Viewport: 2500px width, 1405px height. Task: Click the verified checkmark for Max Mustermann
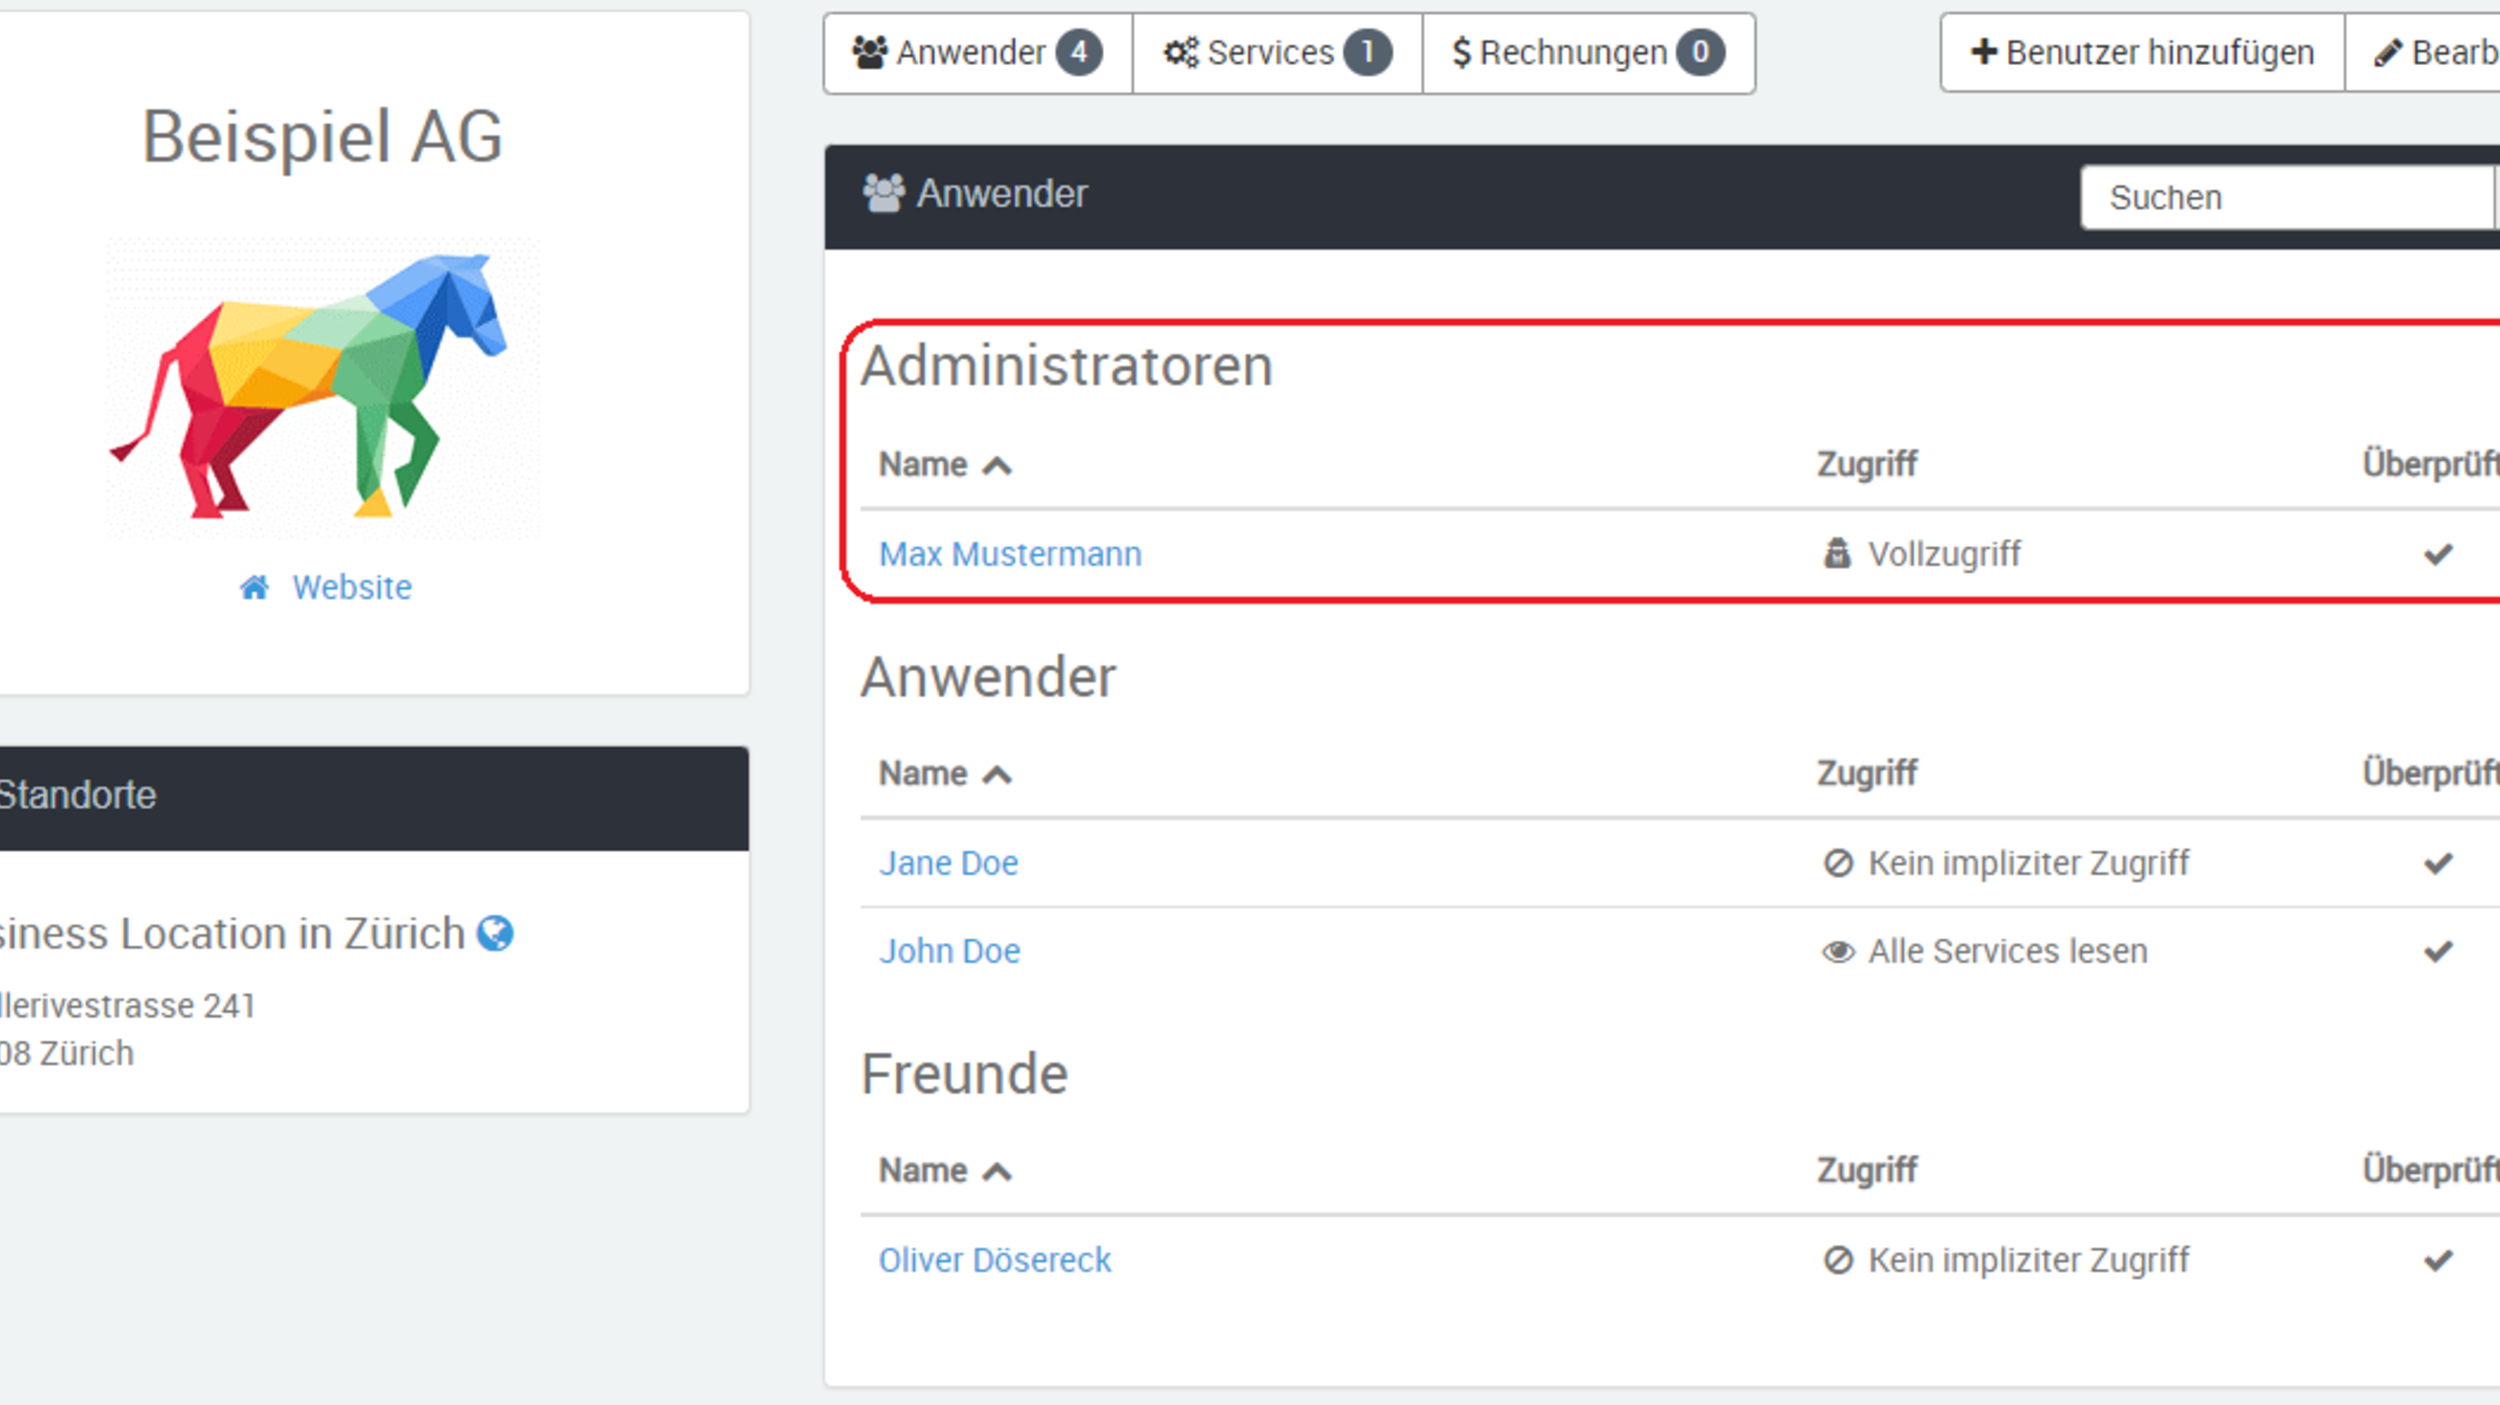click(x=2438, y=553)
